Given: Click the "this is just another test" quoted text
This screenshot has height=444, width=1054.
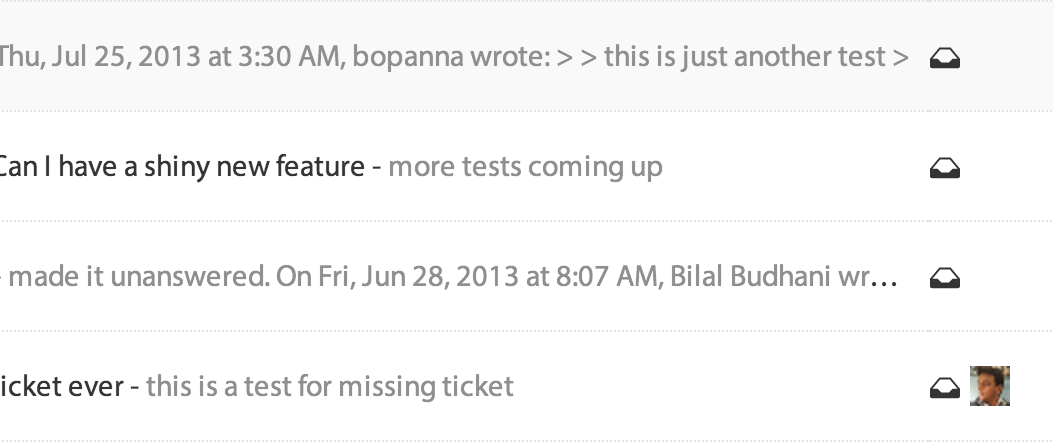Looking at the screenshot, I should [x=744, y=56].
